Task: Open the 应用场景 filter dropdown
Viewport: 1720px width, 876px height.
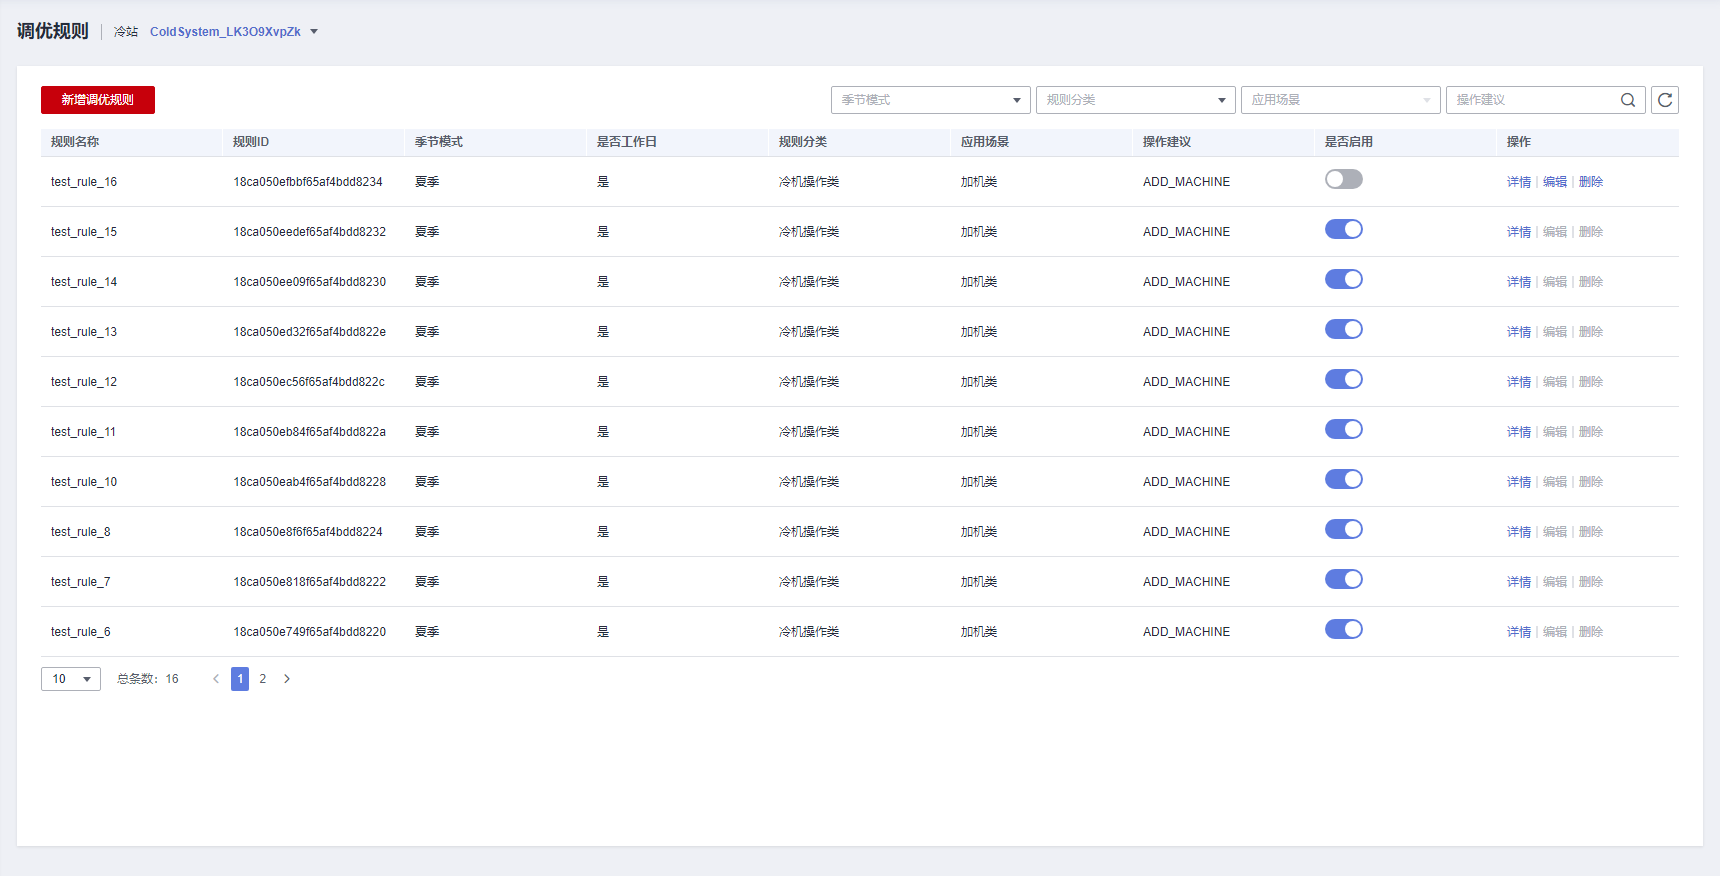Action: pyautogui.click(x=1340, y=100)
